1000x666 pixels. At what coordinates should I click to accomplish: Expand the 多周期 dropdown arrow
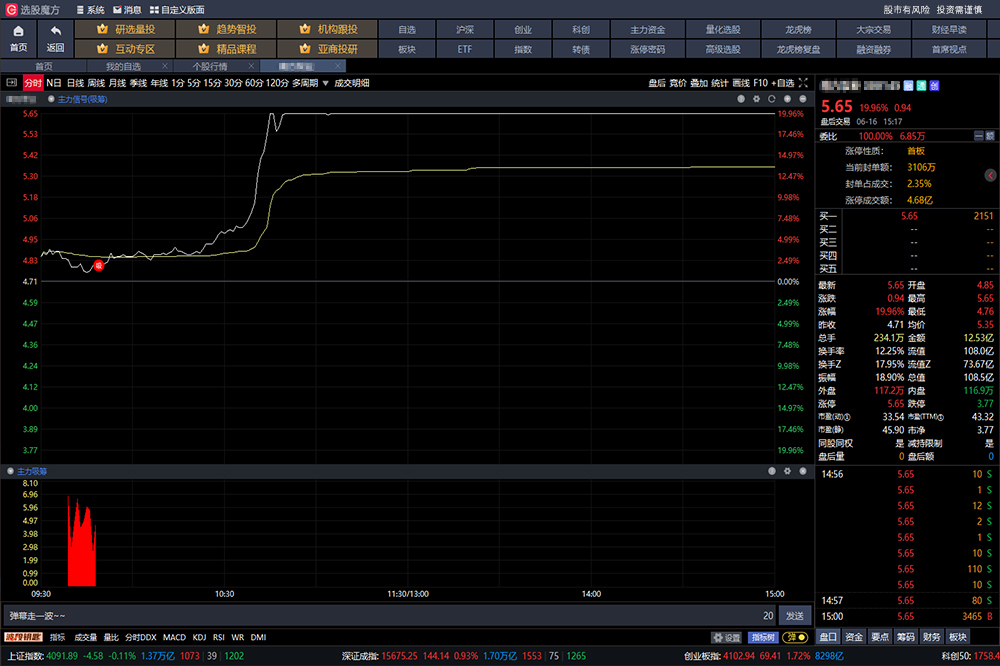click(x=325, y=83)
